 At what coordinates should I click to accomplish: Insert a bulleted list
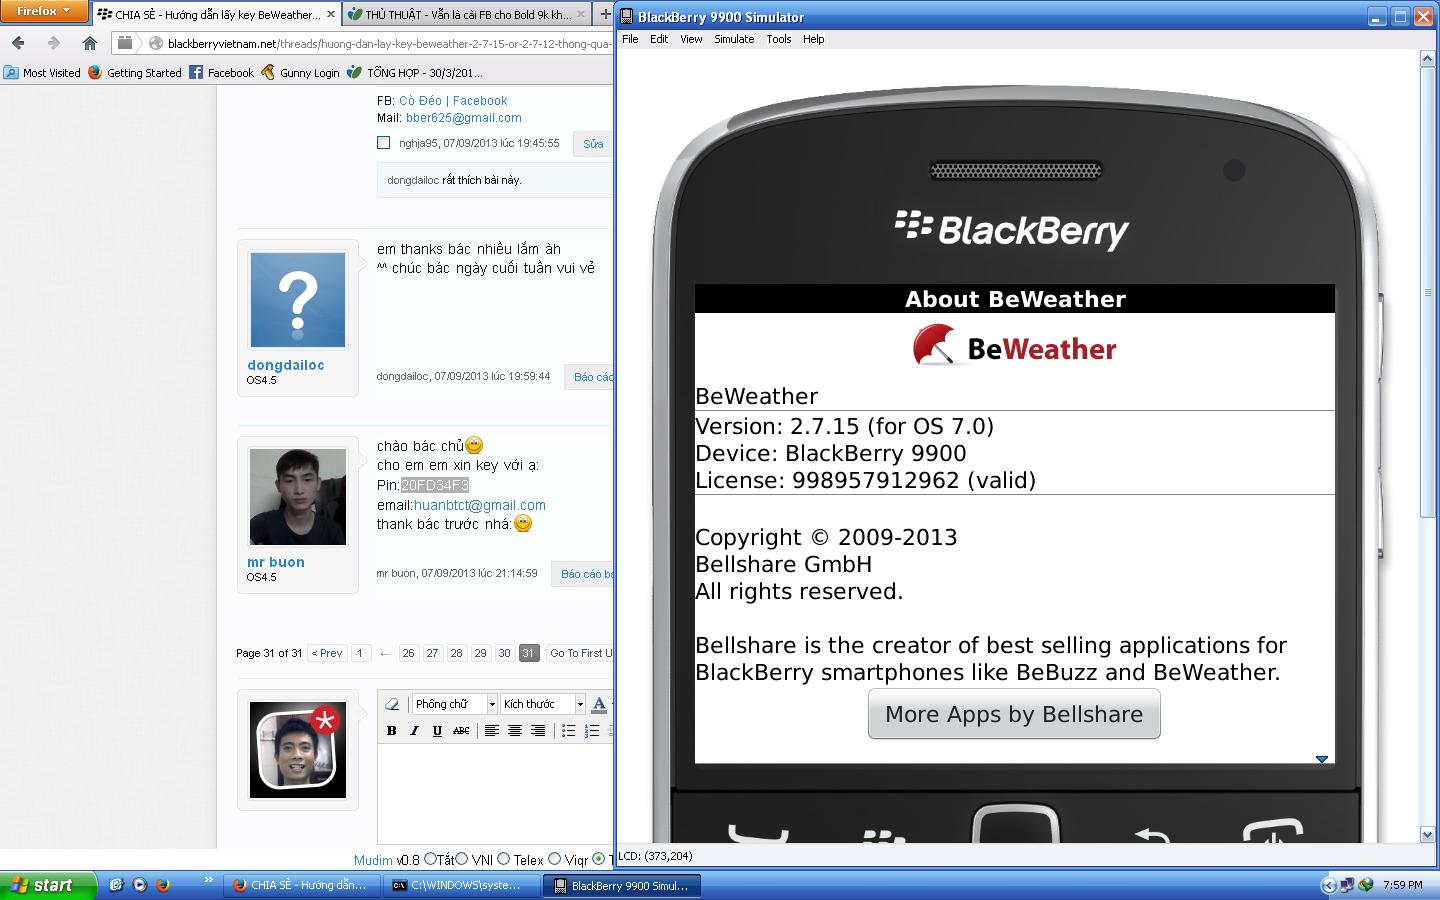[568, 731]
